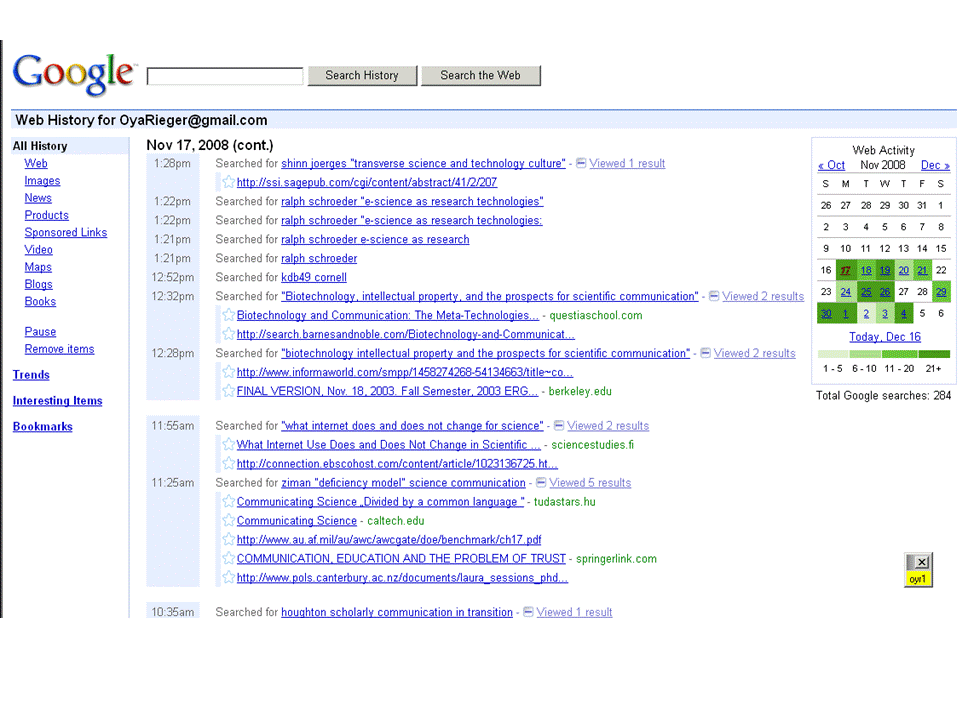Open the kdb49 cornell search query
This screenshot has width=960, height=720.
(x=314, y=277)
